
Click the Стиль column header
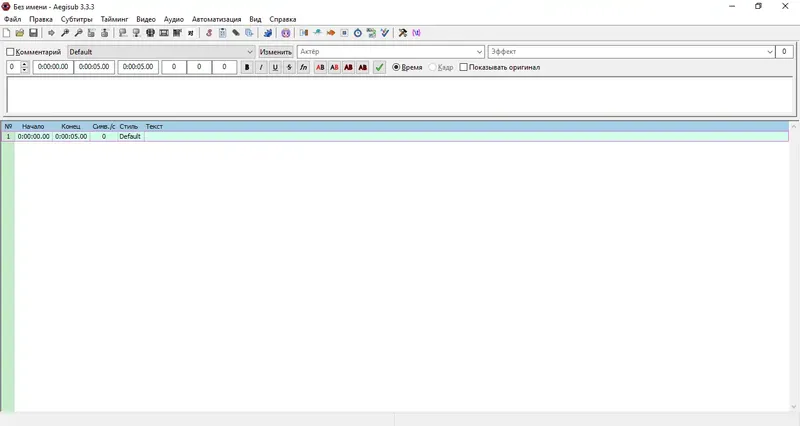point(129,127)
